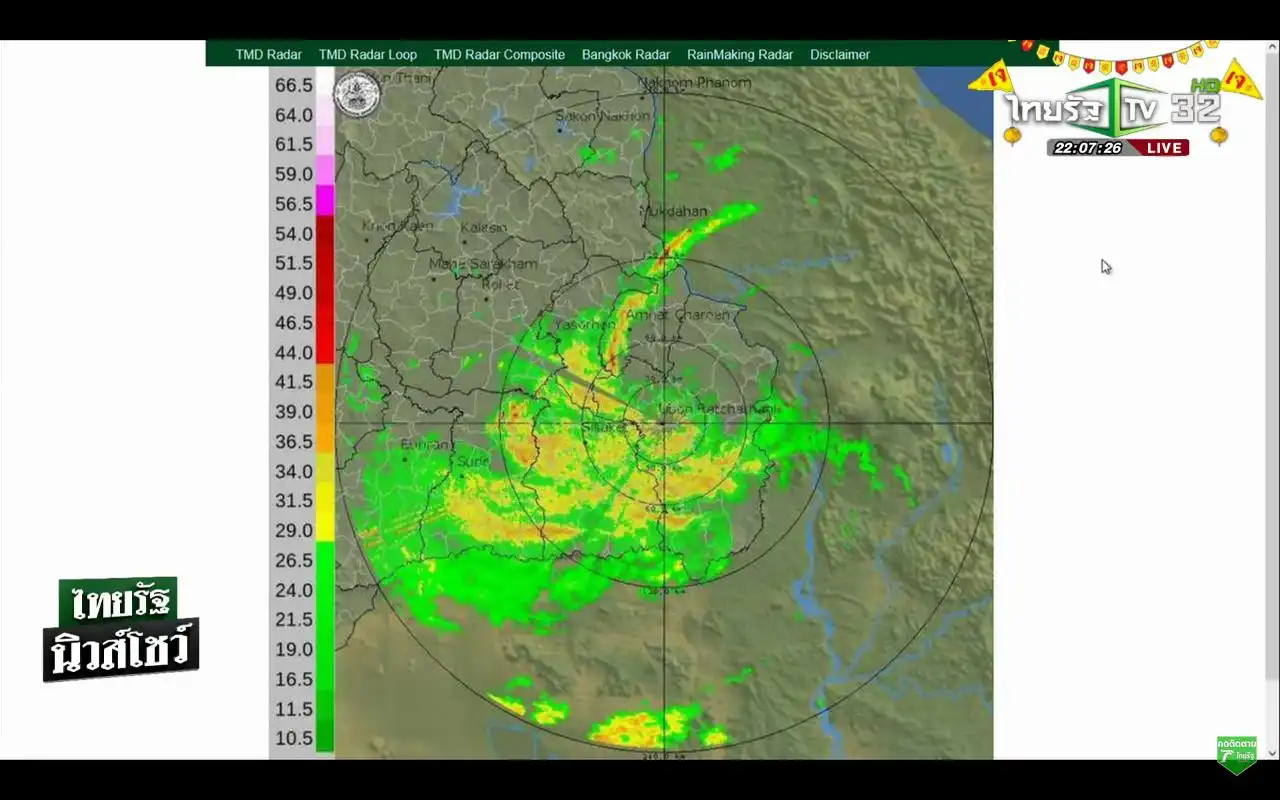The width and height of the screenshot is (1280, 800).
Task: Click the 10.5 legend value
Action: tap(294, 738)
